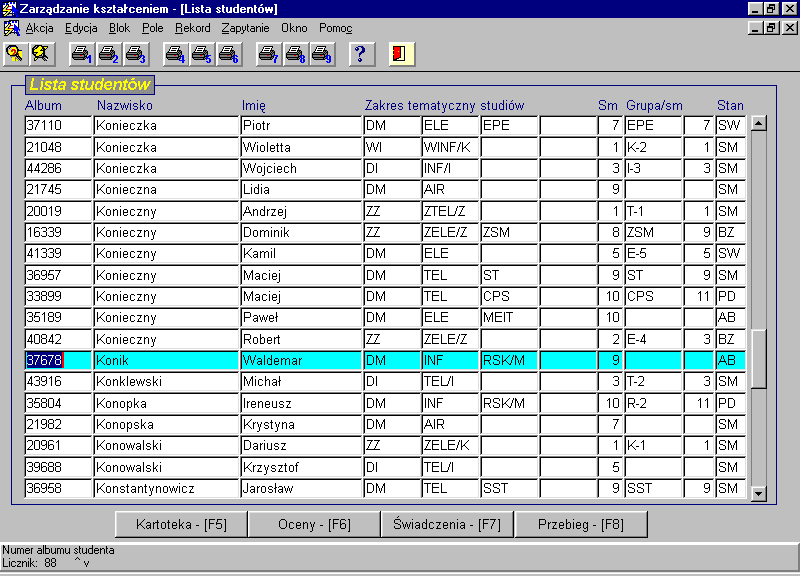Click first name Dariusz

(x=301, y=445)
